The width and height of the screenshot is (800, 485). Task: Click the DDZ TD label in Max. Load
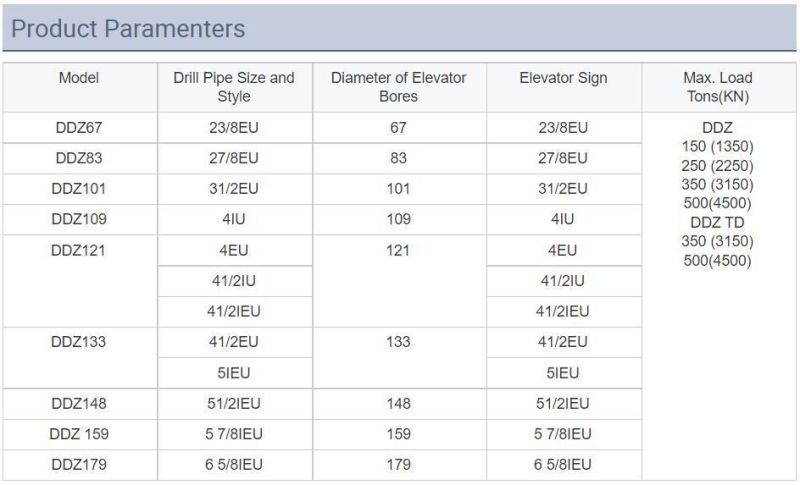coord(717,222)
